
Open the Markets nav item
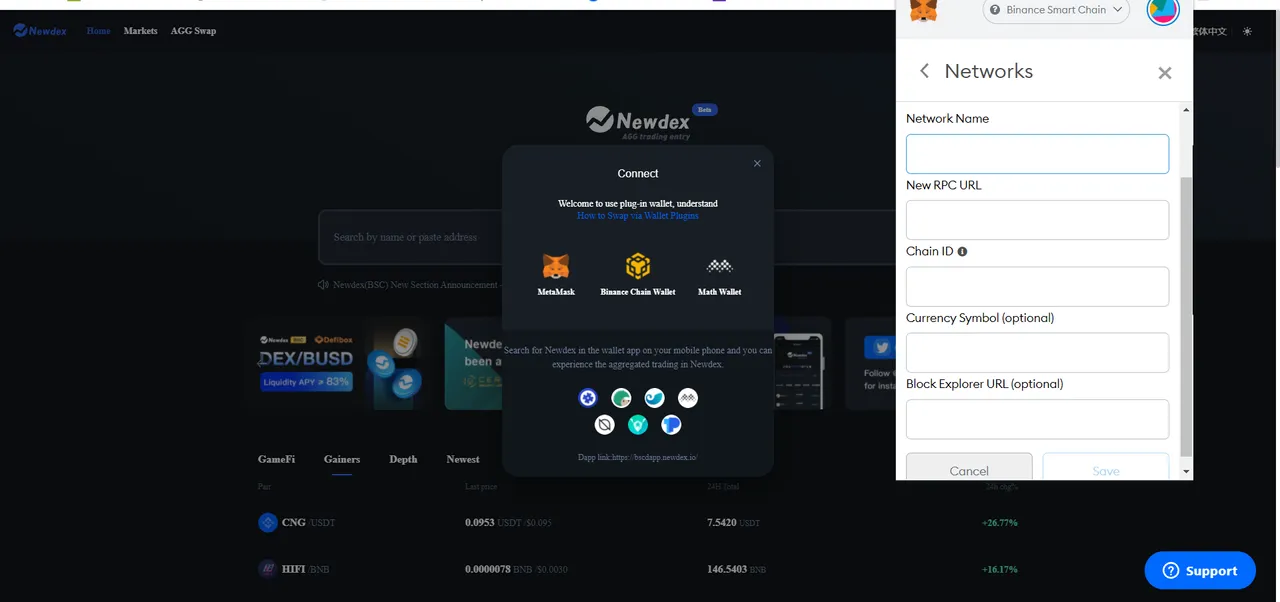pyautogui.click(x=140, y=31)
